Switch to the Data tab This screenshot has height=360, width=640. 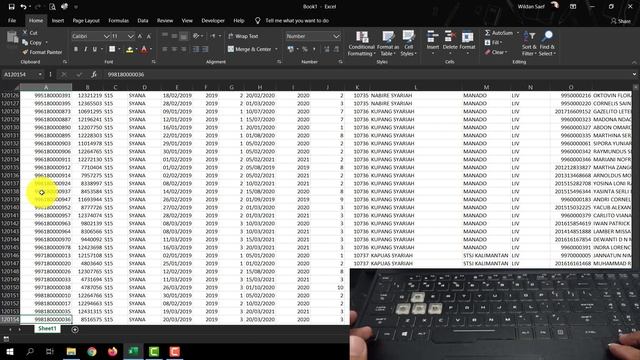(142, 20)
